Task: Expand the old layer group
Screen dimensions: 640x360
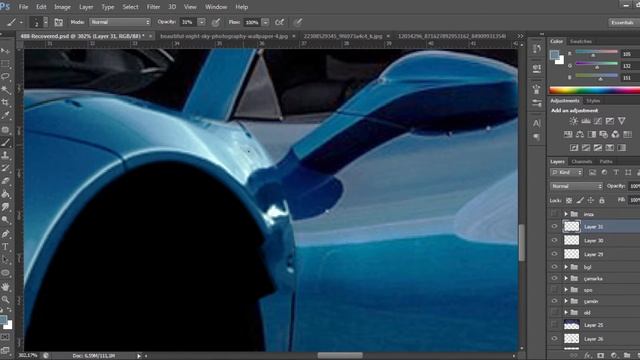Action: pos(566,312)
